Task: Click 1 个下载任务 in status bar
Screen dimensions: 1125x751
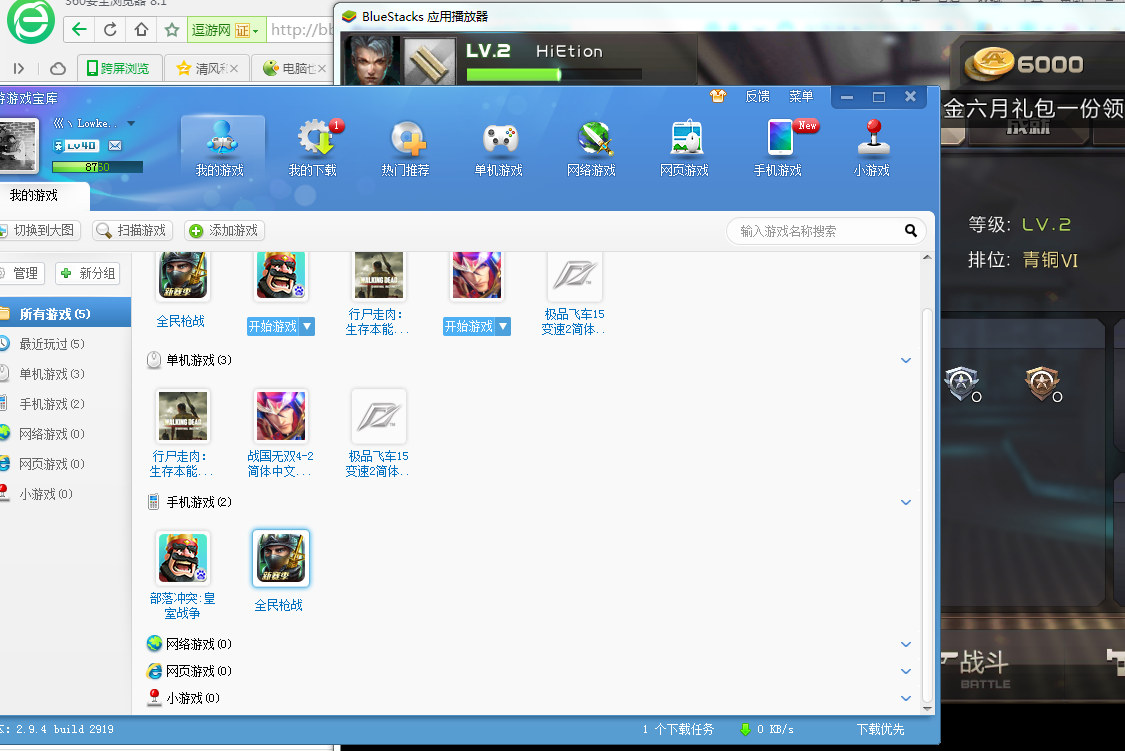Action: [678, 729]
